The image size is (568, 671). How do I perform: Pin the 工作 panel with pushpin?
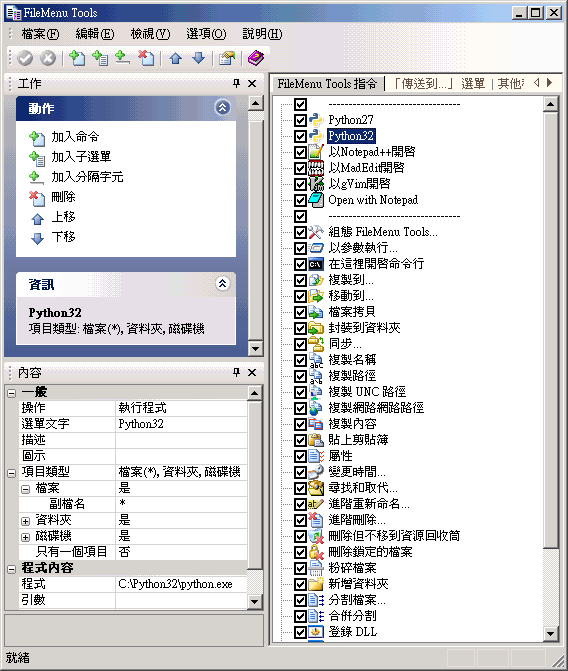click(x=236, y=83)
